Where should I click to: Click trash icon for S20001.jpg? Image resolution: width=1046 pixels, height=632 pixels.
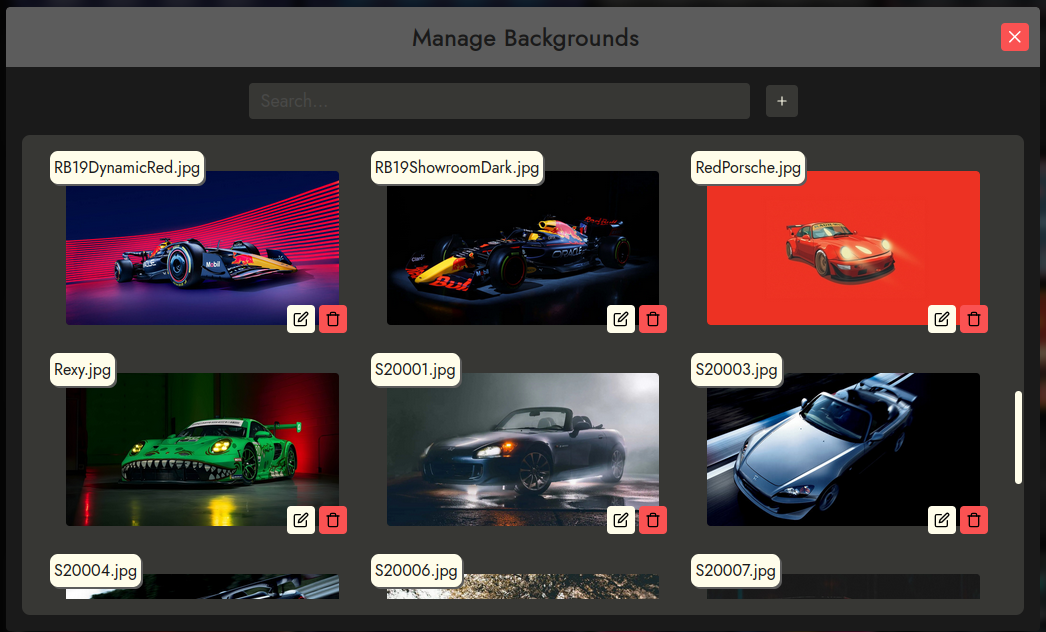click(653, 520)
